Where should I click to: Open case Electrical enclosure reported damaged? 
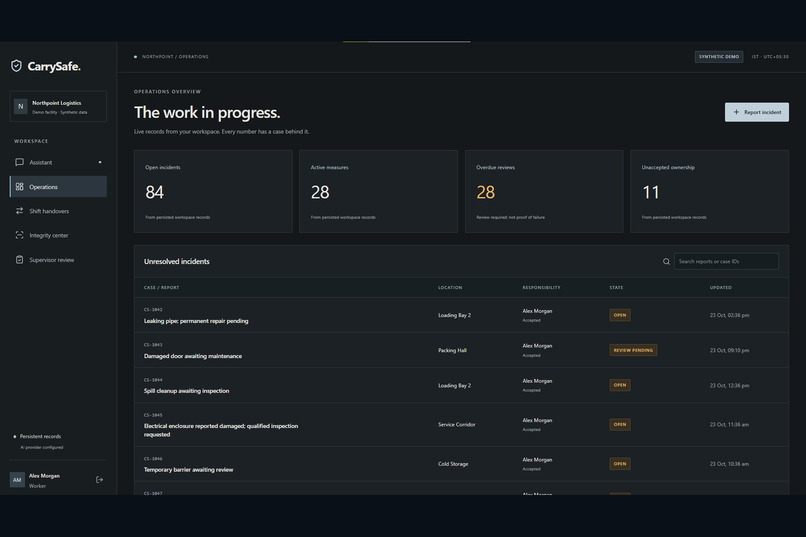221,430
